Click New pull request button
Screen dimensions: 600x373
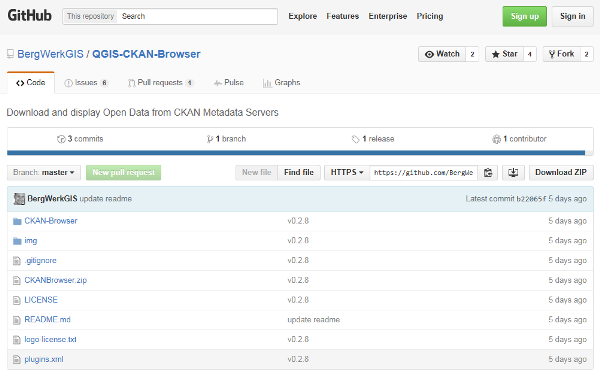[124, 173]
